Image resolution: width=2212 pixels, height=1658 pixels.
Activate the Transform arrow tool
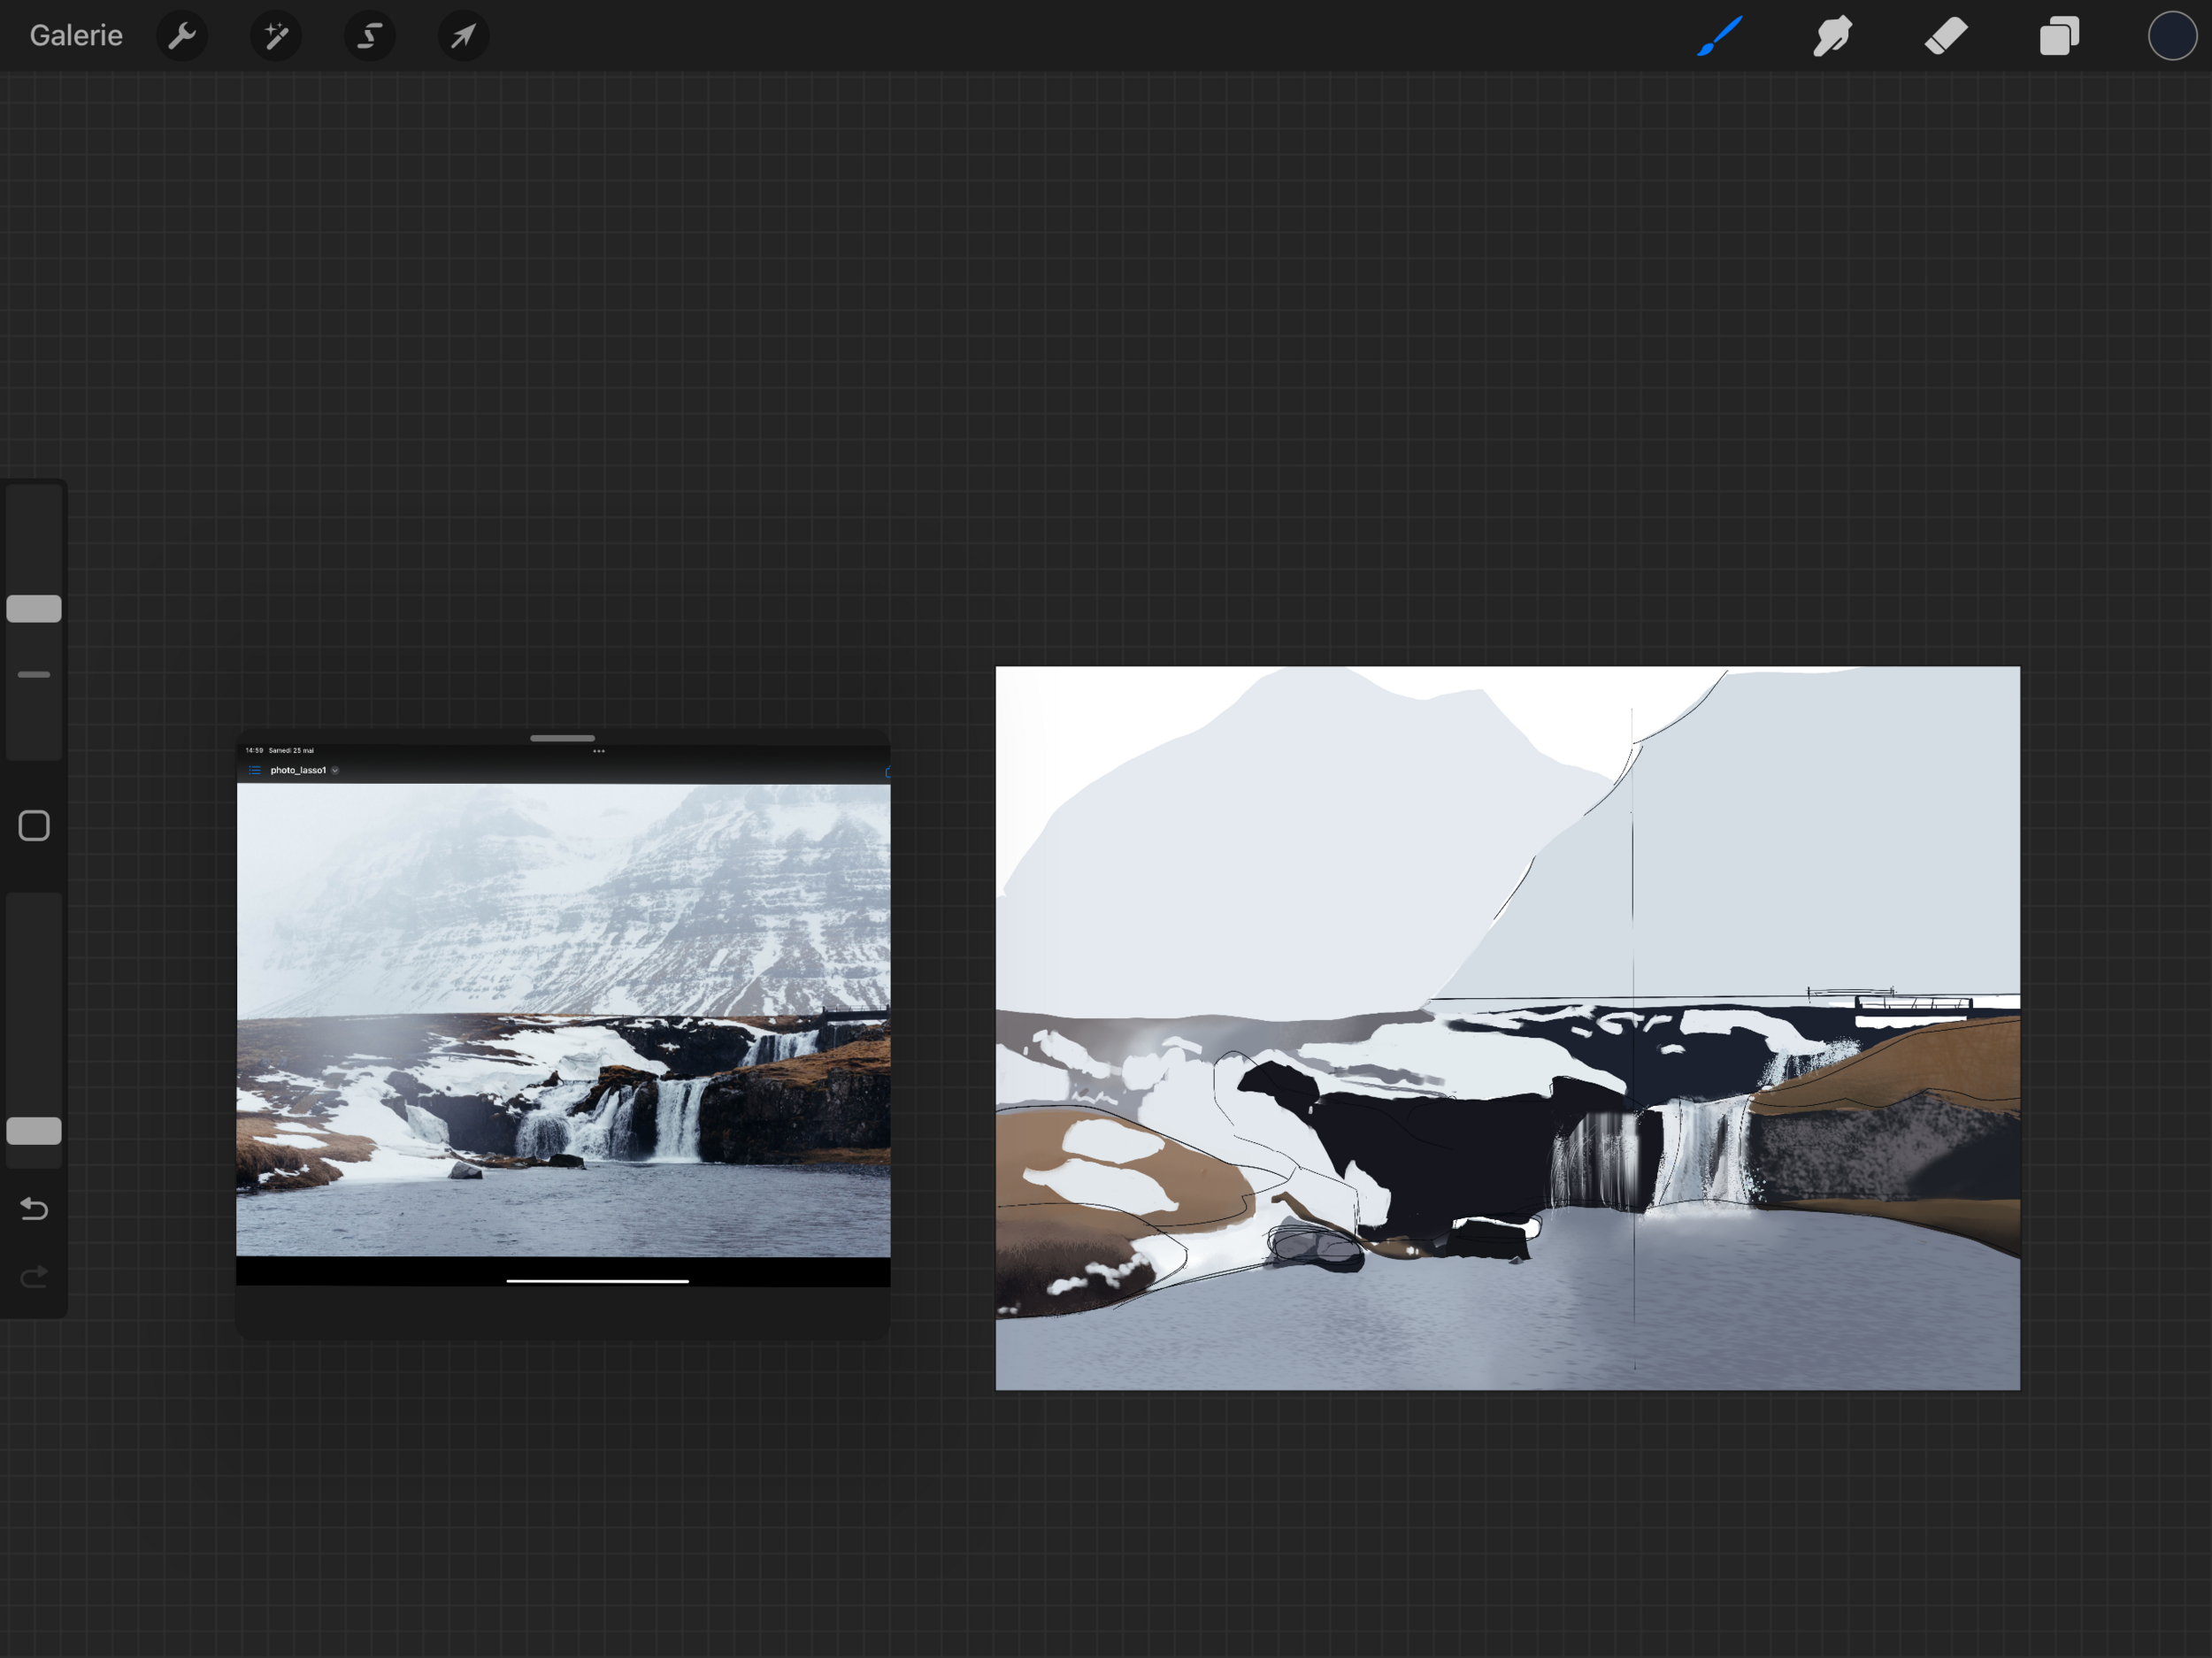[x=463, y=37]
